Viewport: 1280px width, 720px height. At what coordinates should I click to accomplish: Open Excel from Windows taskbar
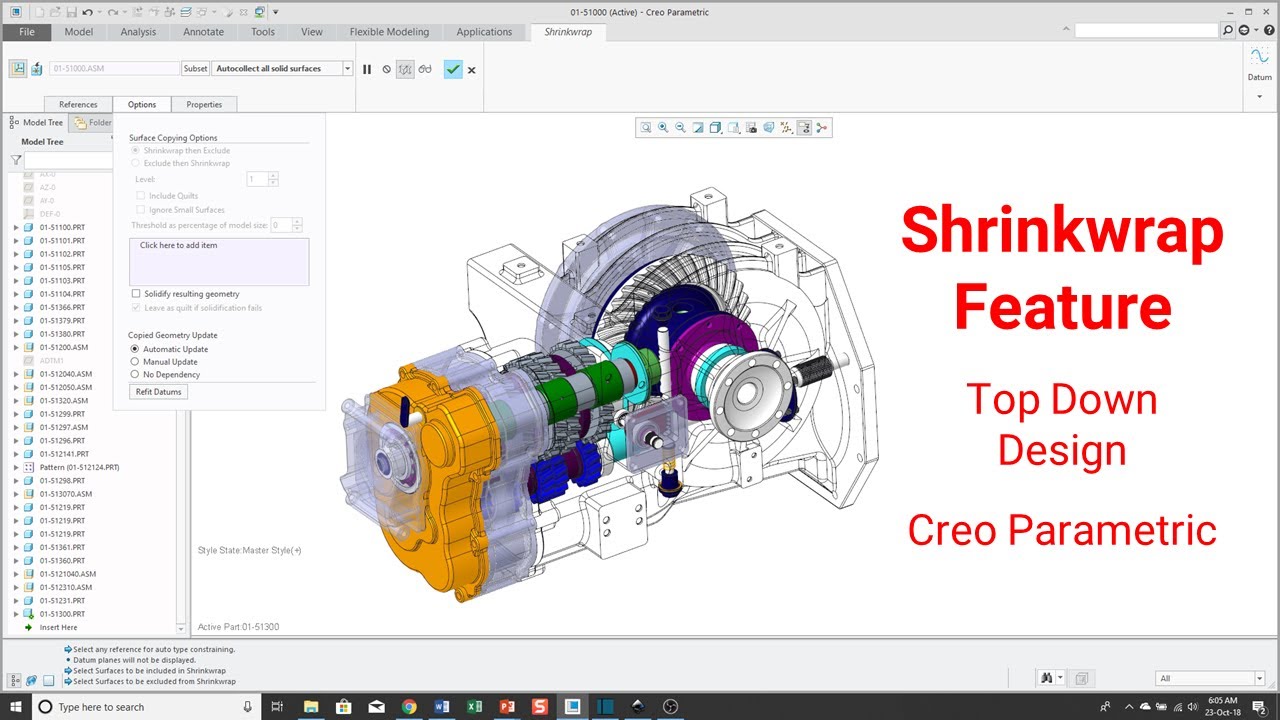pyautogui.click(x=475, y=707)
